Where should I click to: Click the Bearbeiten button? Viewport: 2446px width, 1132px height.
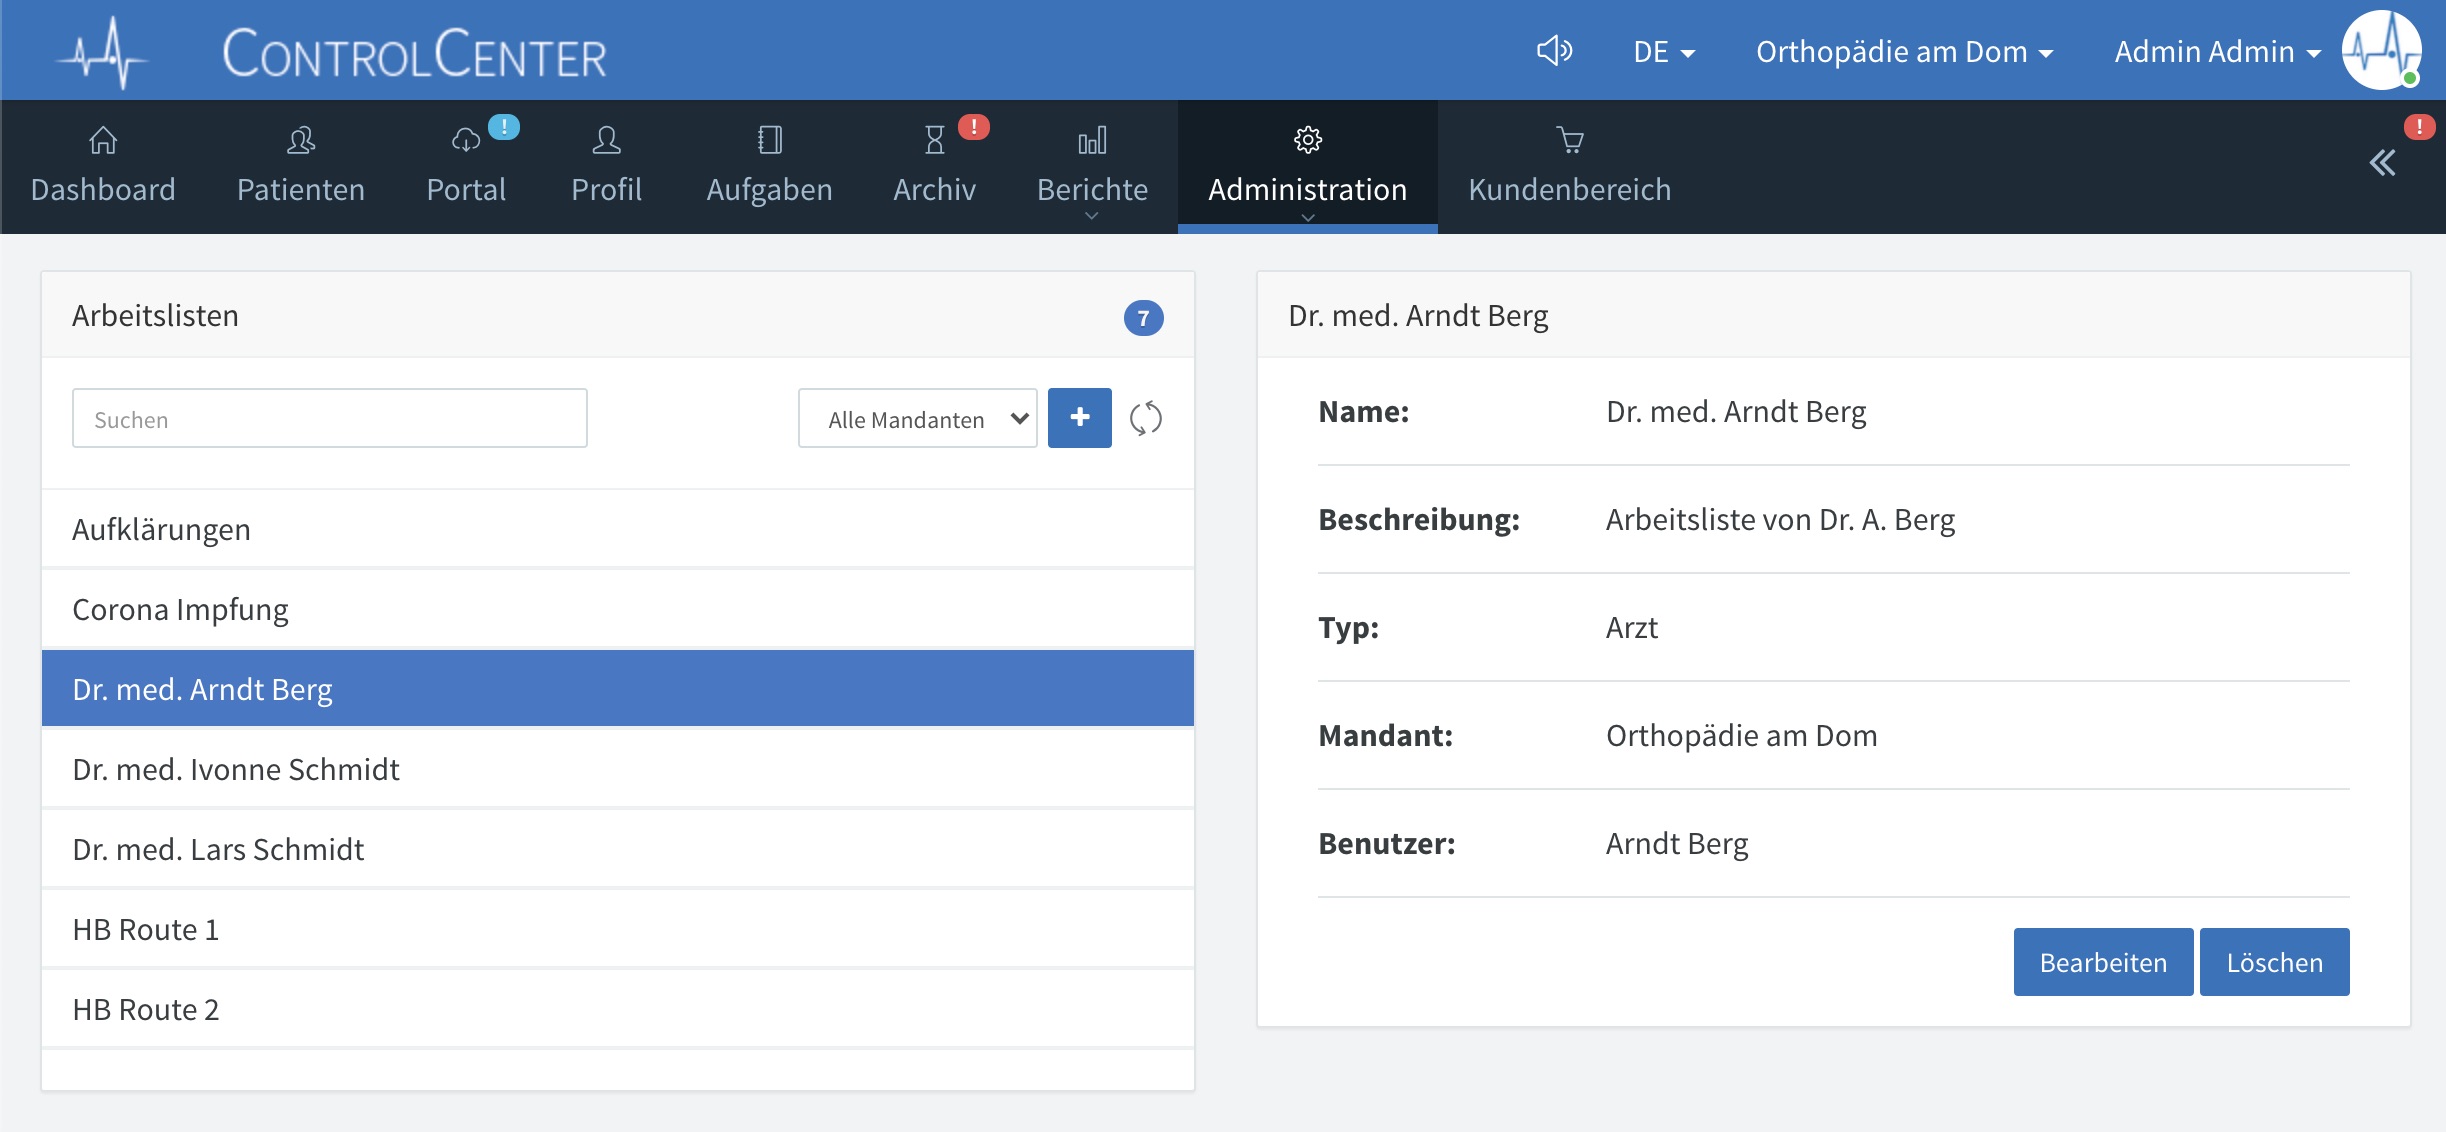[2102, 962]
